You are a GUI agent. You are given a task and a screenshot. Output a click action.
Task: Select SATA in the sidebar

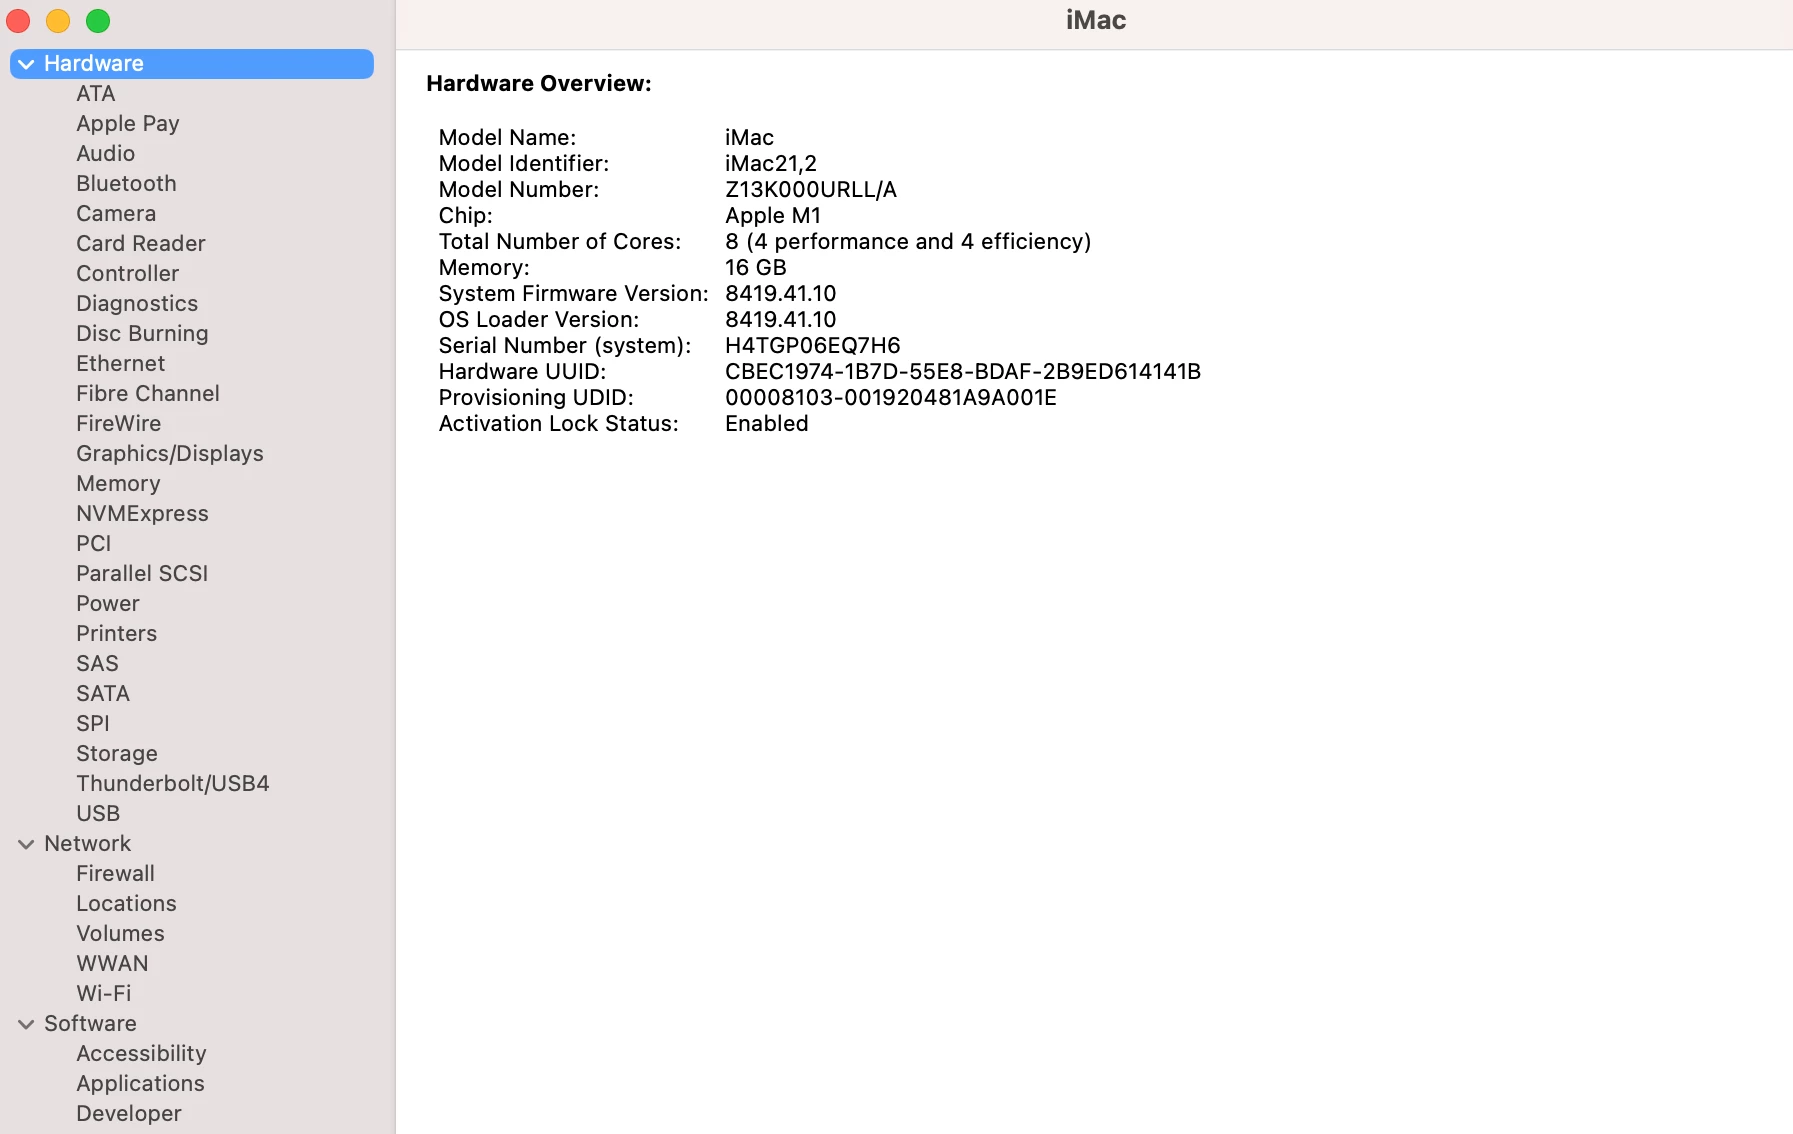point(103,694)
